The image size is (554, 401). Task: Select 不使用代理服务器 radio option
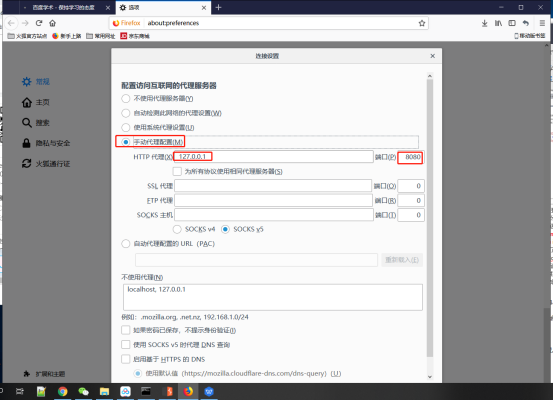pos(126,99)
